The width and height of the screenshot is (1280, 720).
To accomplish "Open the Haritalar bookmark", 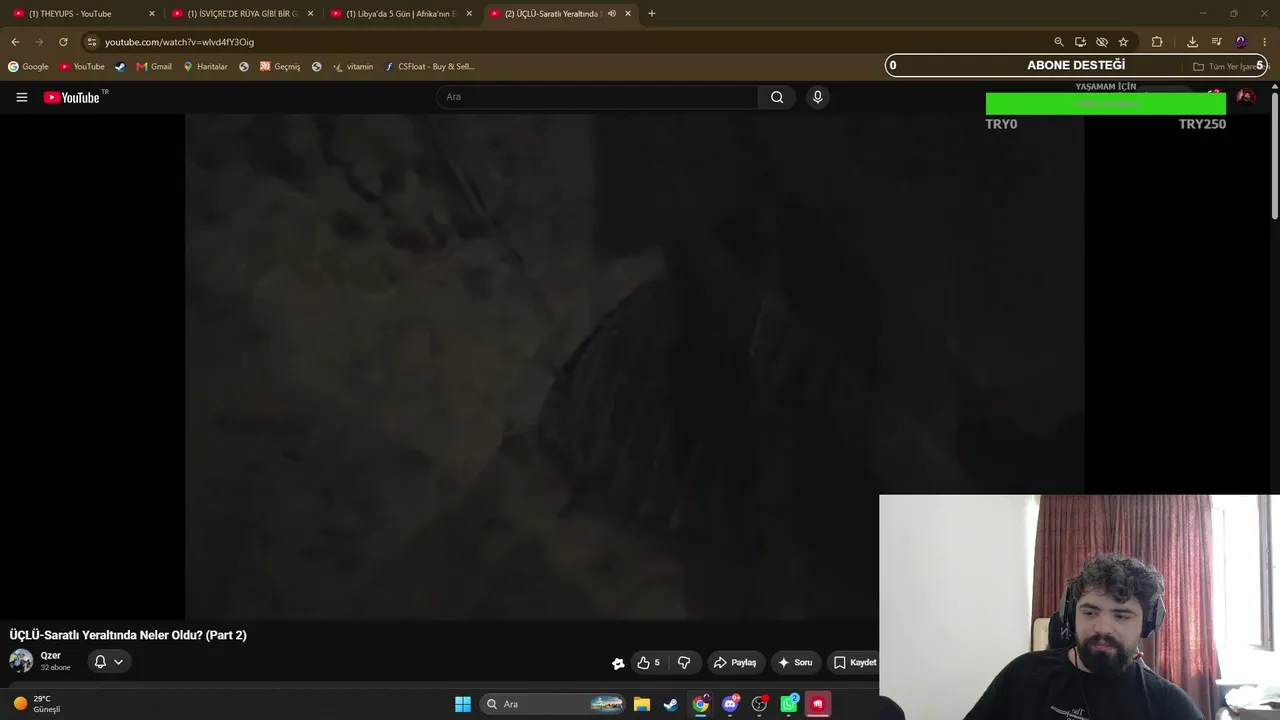I will [x=205, y=67].
